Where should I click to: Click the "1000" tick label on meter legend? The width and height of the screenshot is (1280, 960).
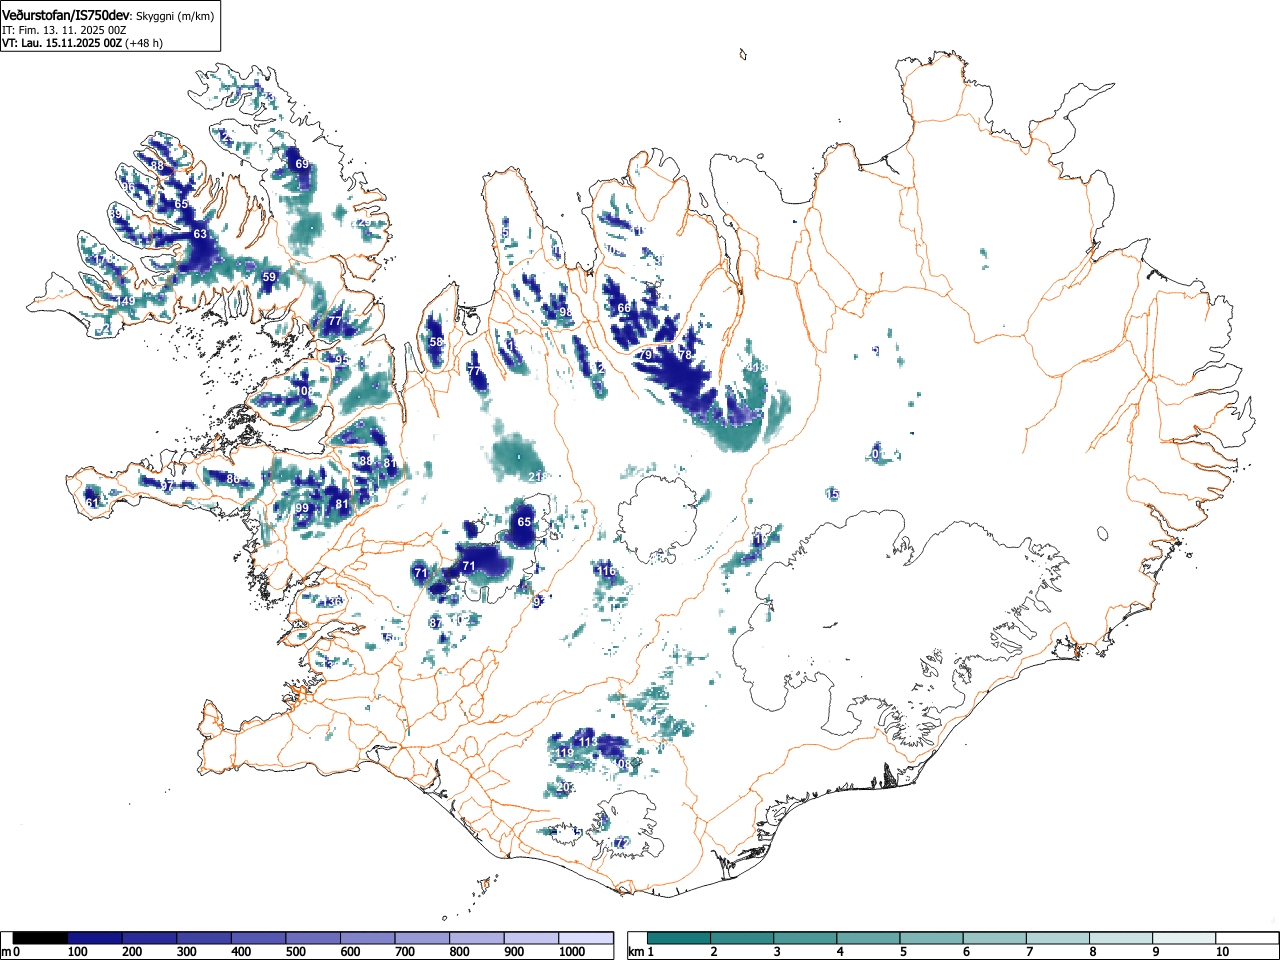572,952
